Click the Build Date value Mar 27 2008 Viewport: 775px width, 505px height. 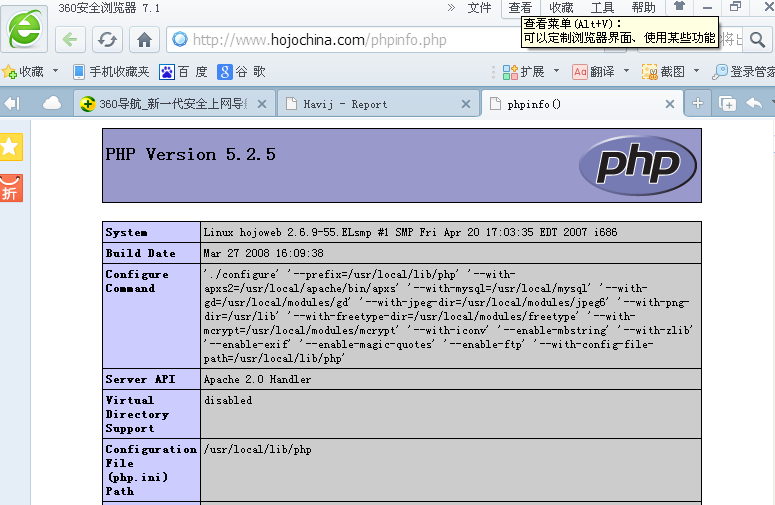pyautogui.click(x=263, y=253)
